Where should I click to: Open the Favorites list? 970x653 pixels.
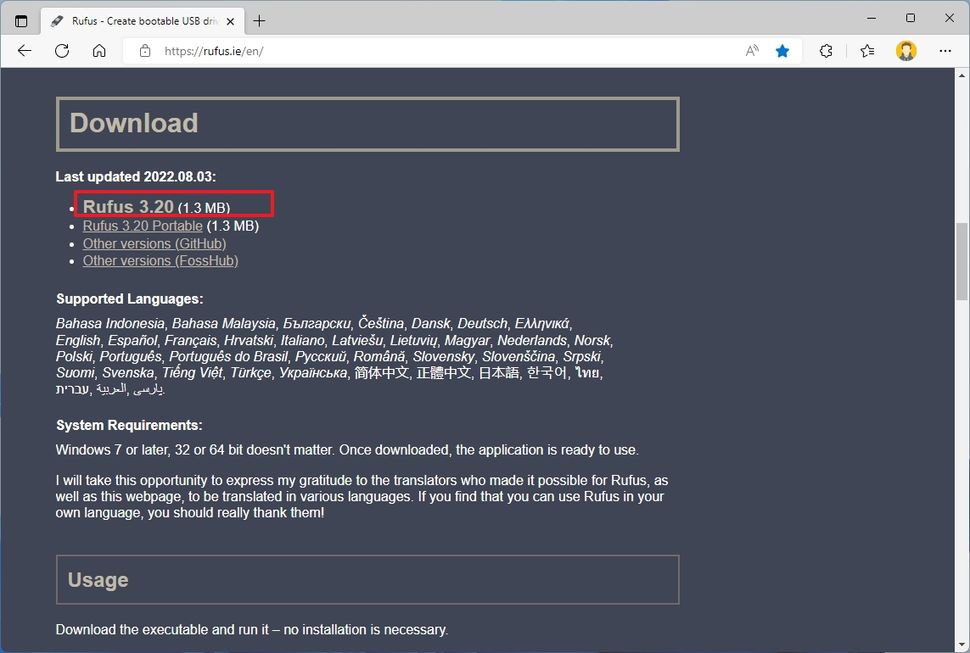866,51
